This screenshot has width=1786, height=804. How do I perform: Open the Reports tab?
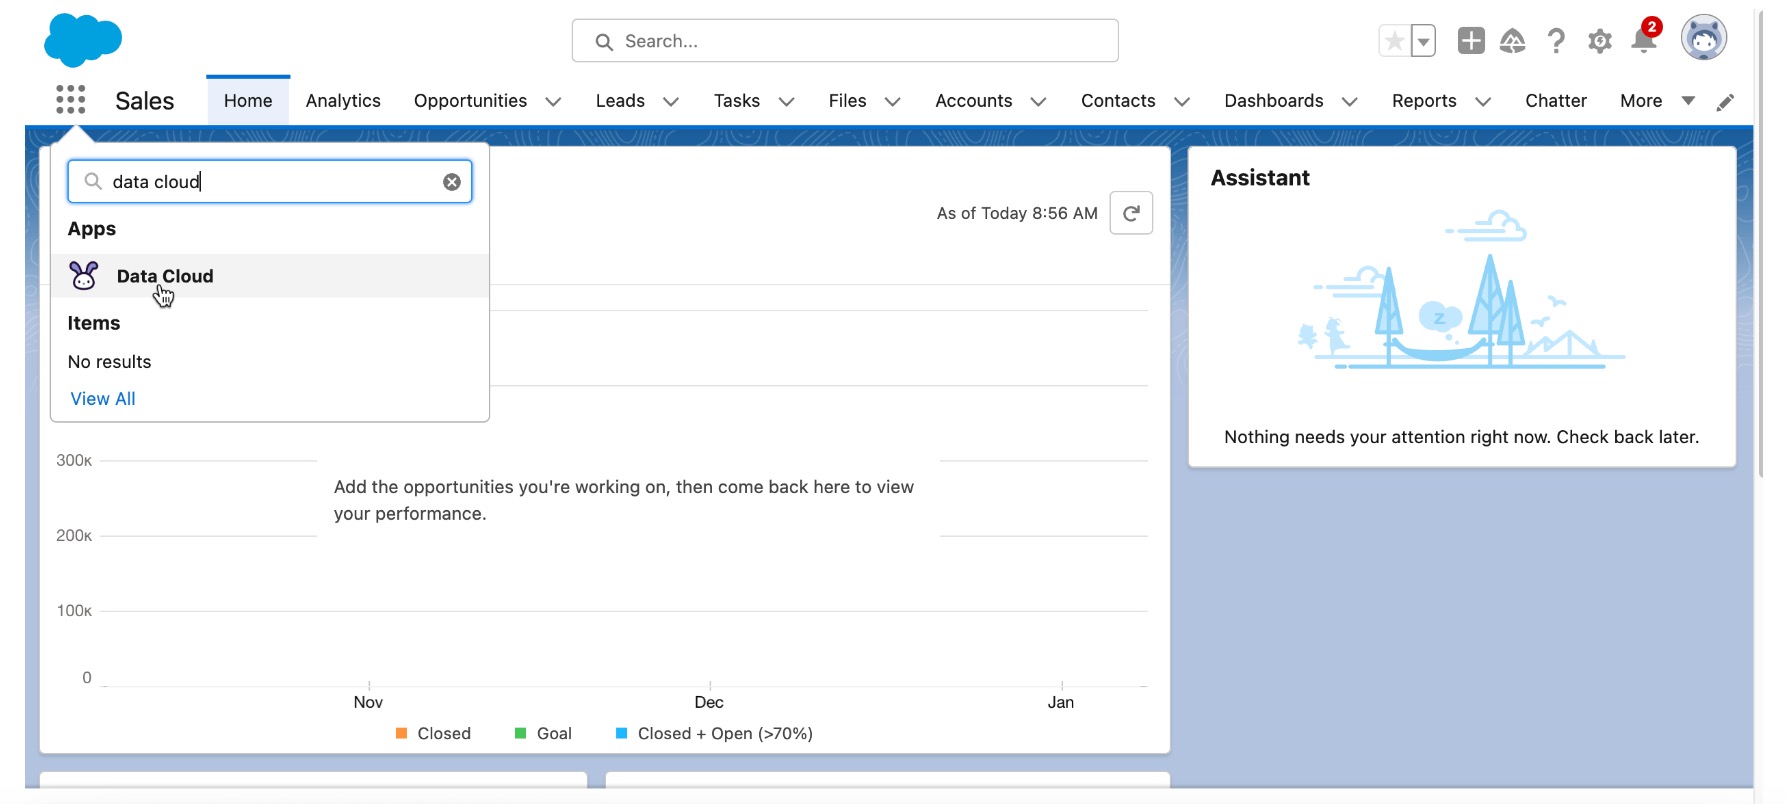pyautogui.click(x=1424, y=101)
